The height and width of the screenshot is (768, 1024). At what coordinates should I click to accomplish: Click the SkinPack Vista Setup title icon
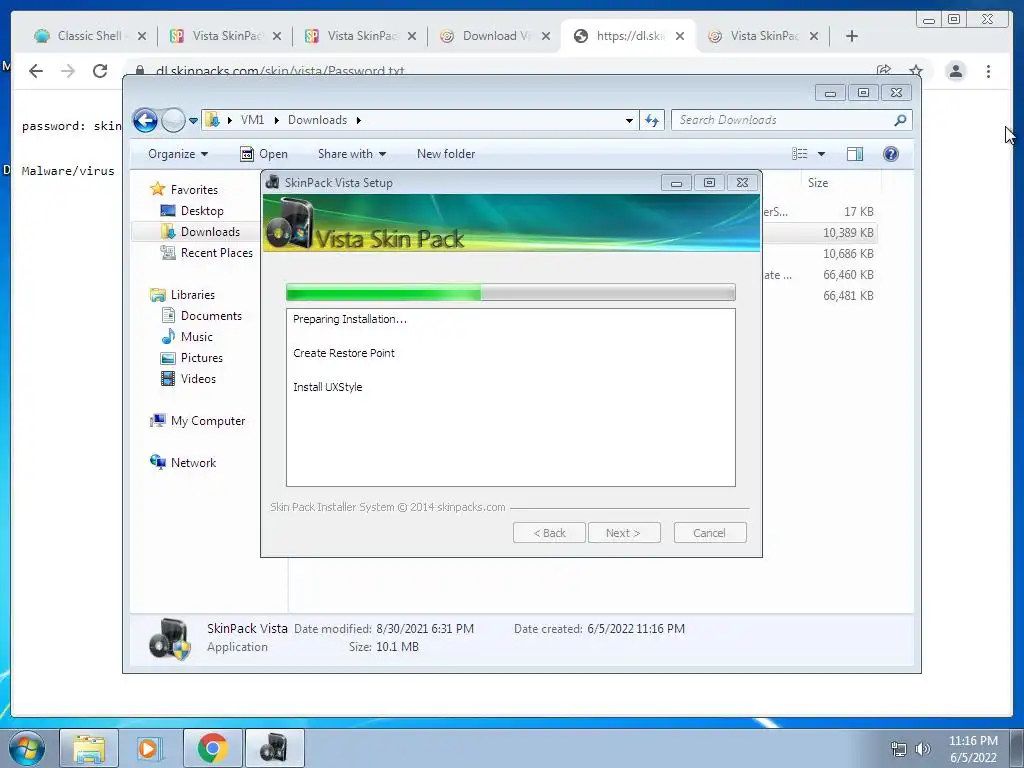pos(272,182)
